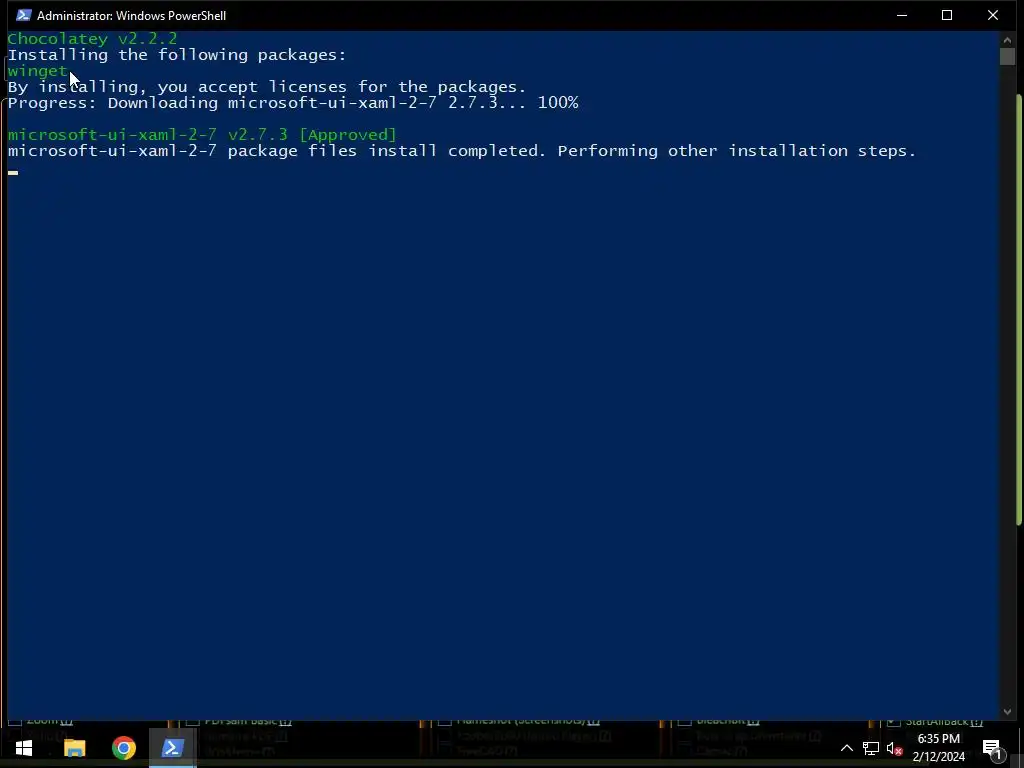The height and width of the screenshot is (768, 1024).
Task: Click the green 'Chocolatey v2.2.2' line
Action: pos(92,39)
